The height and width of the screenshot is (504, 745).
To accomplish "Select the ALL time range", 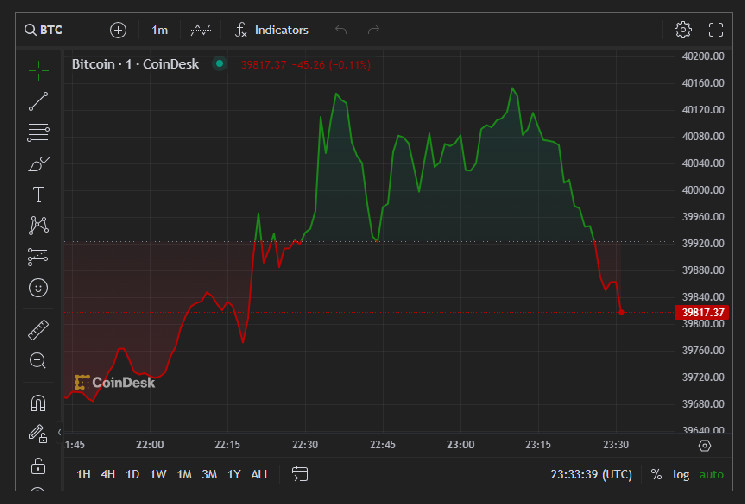I will 259,474.
